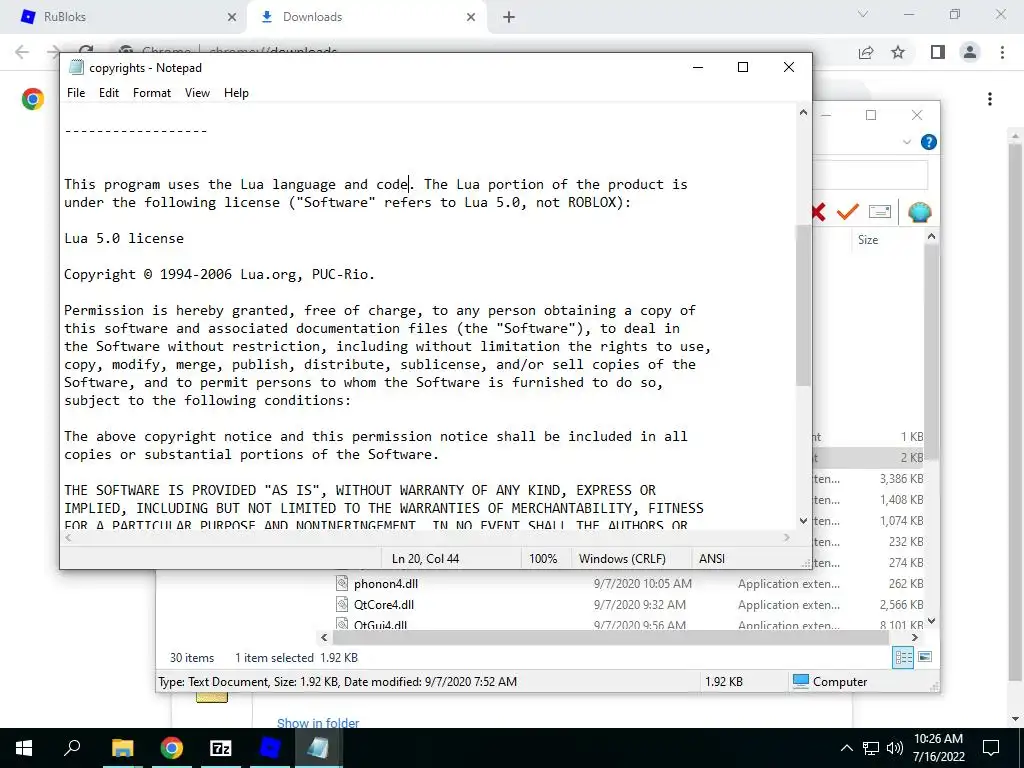Open File Explorer from the taskbar

(122, 748)
